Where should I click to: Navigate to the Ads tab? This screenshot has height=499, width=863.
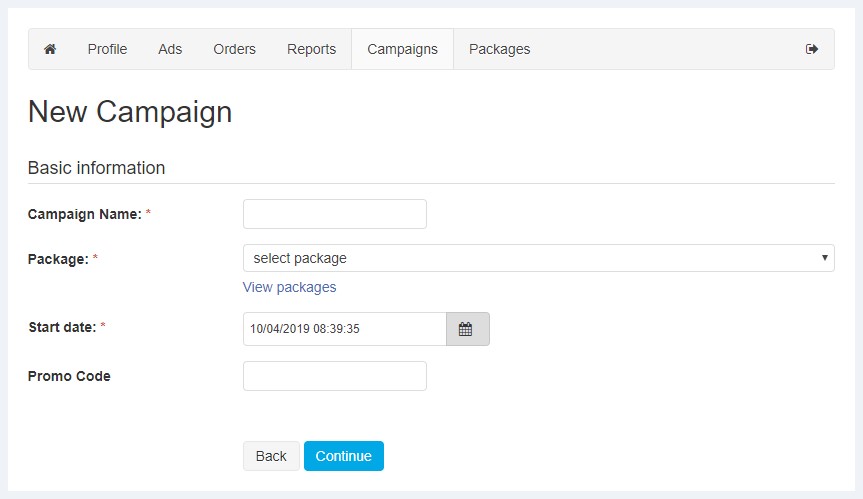(x=170, y=49)
